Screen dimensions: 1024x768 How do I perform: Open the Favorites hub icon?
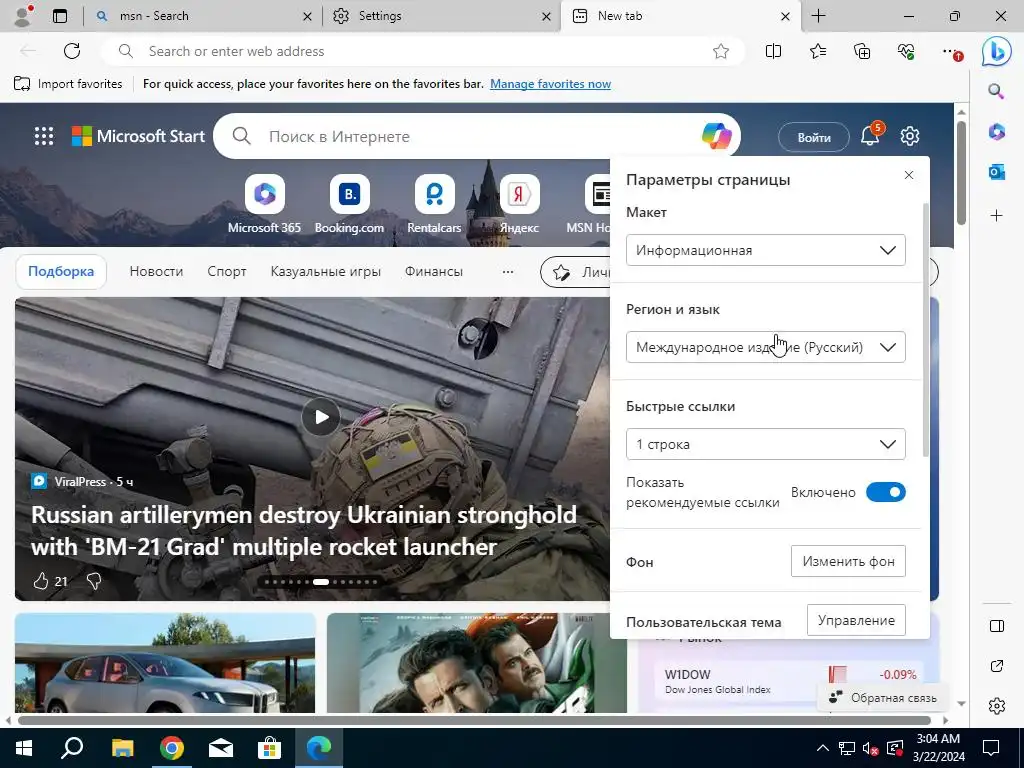pos(818,51)
